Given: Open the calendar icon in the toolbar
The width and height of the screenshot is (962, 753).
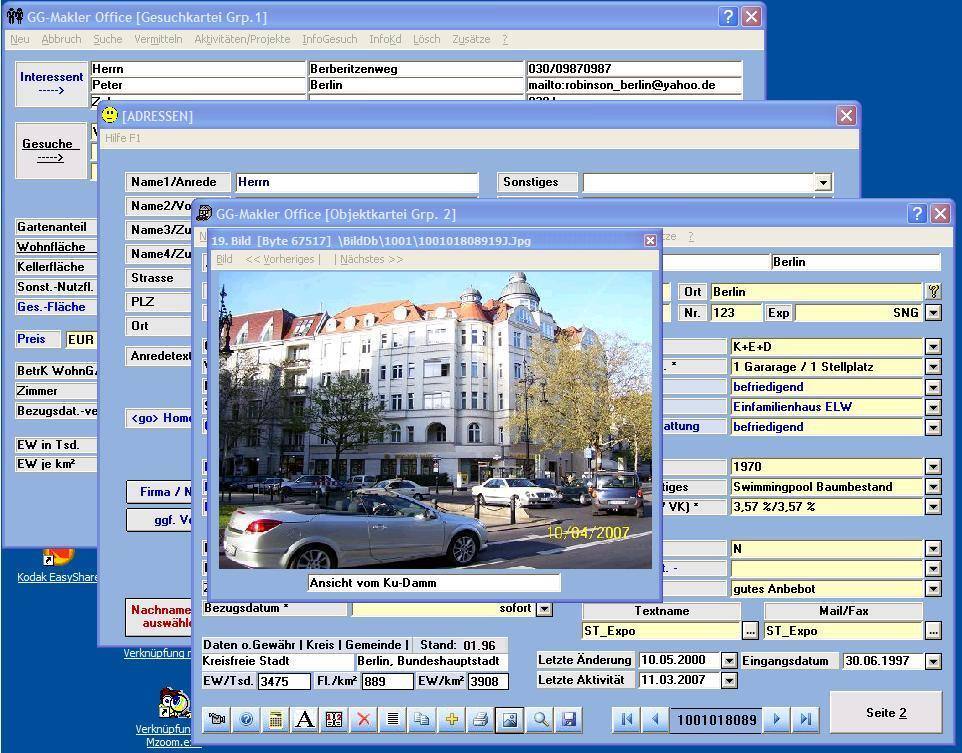Looking at the screenshot, I should pyautogui.click(x=333, y=719).
